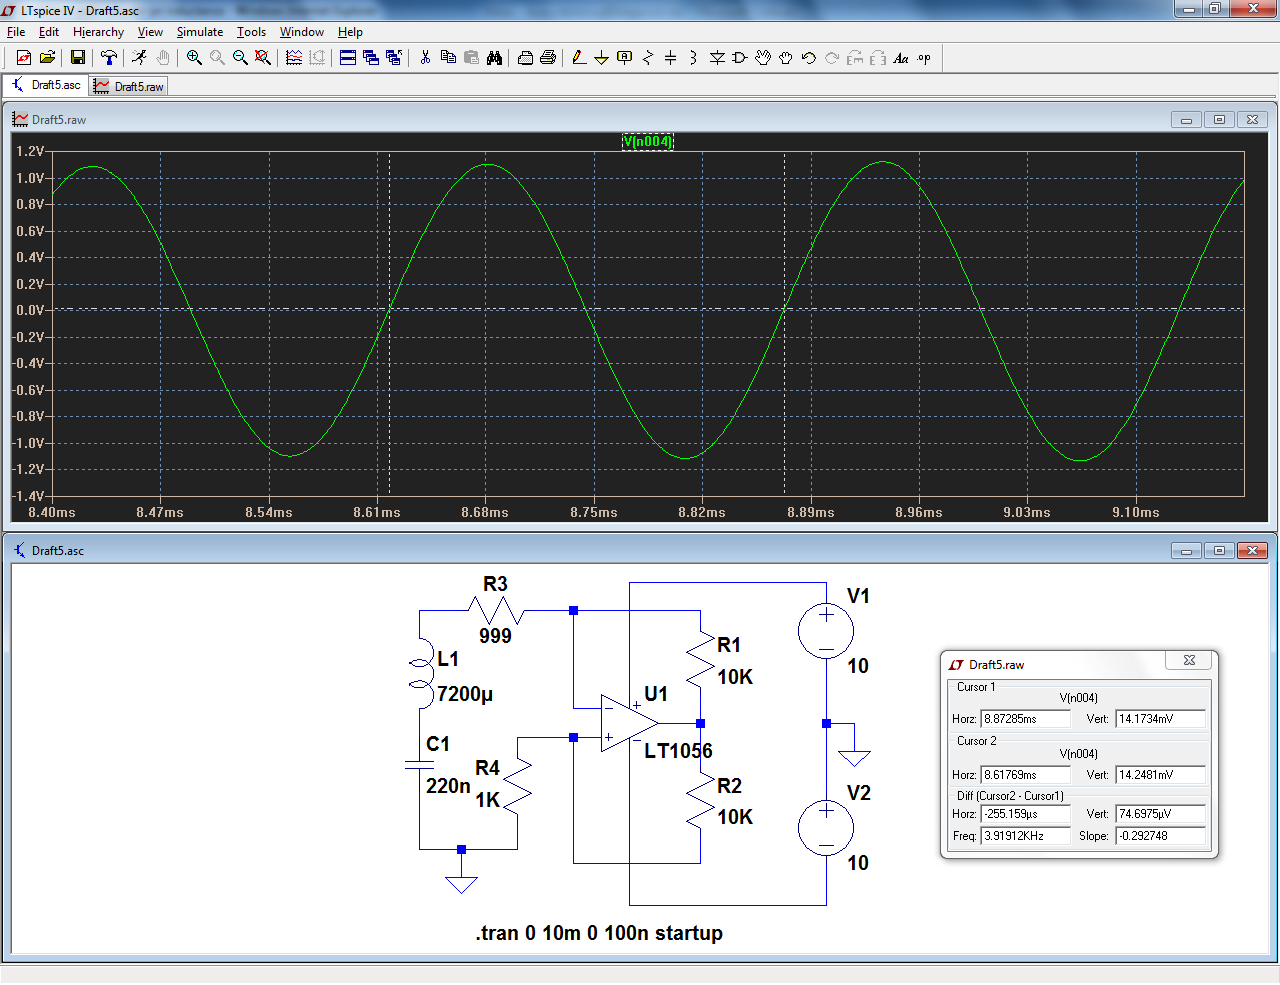The height and width of the screenshot is (985, 1280).
Task: Click the Save diskette icon
Action: pos(77,58)
